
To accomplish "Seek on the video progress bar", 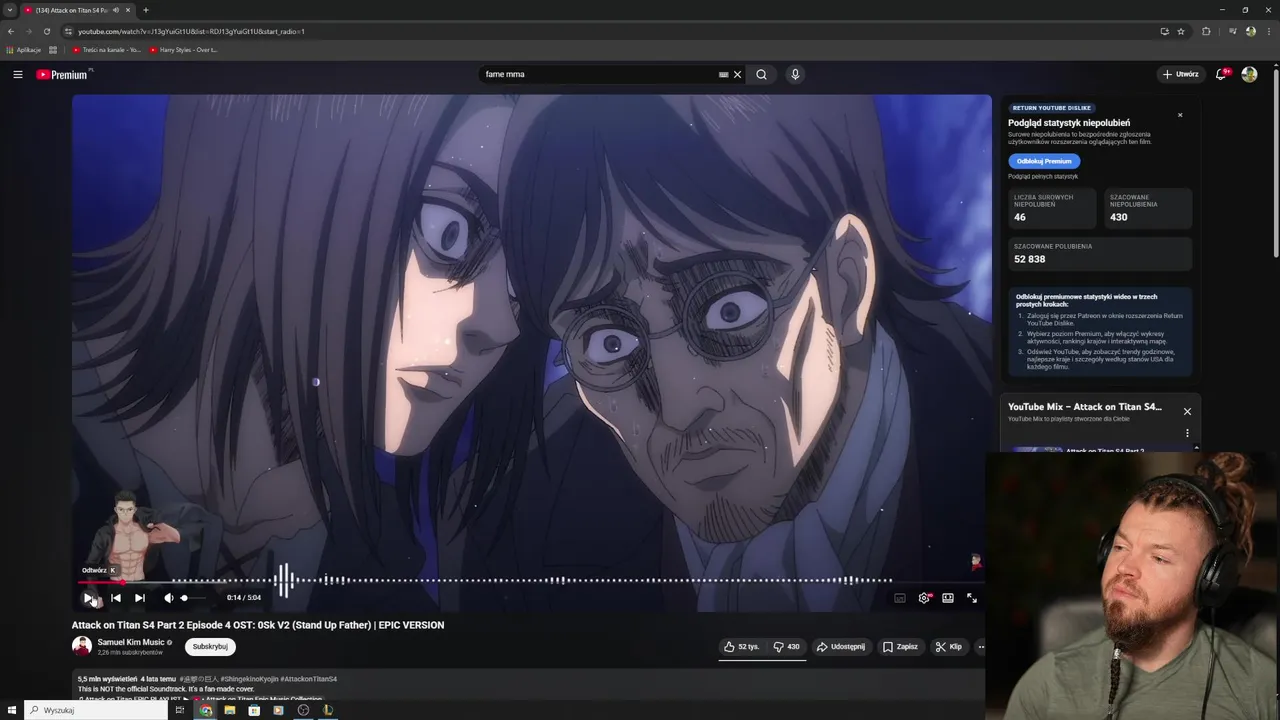I will pyautogui.click(x=531, y=581).
